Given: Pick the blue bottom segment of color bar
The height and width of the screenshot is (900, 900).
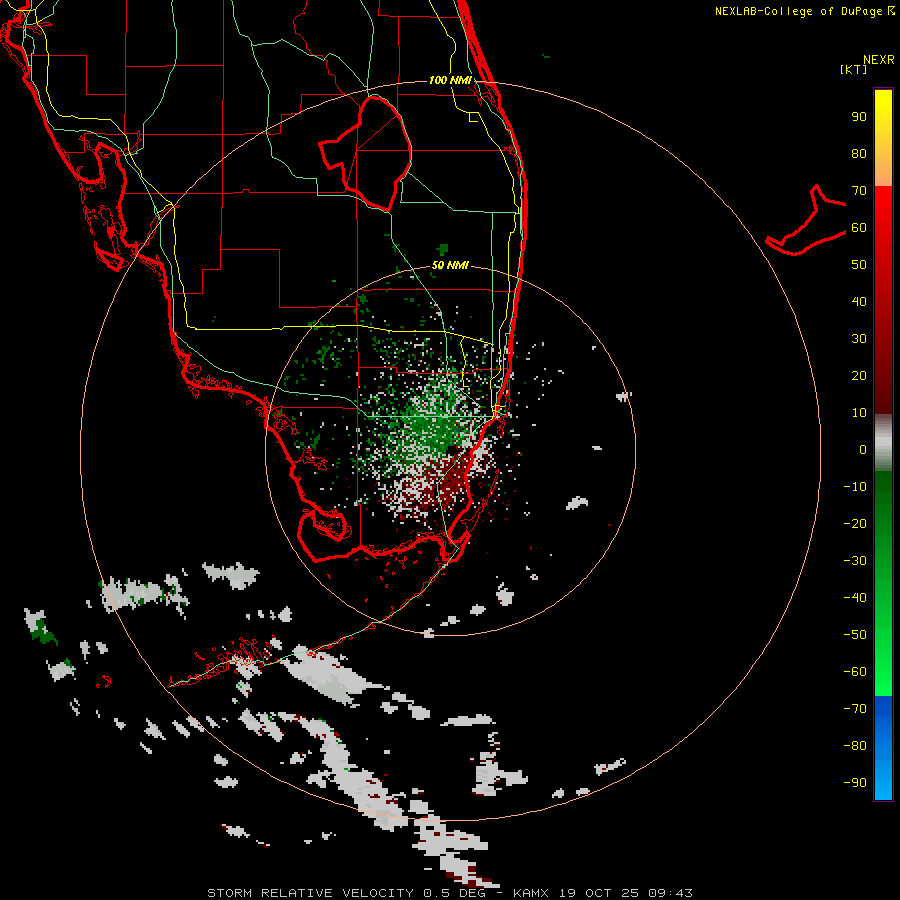Looking at the screenshot, I should point(883,748).
